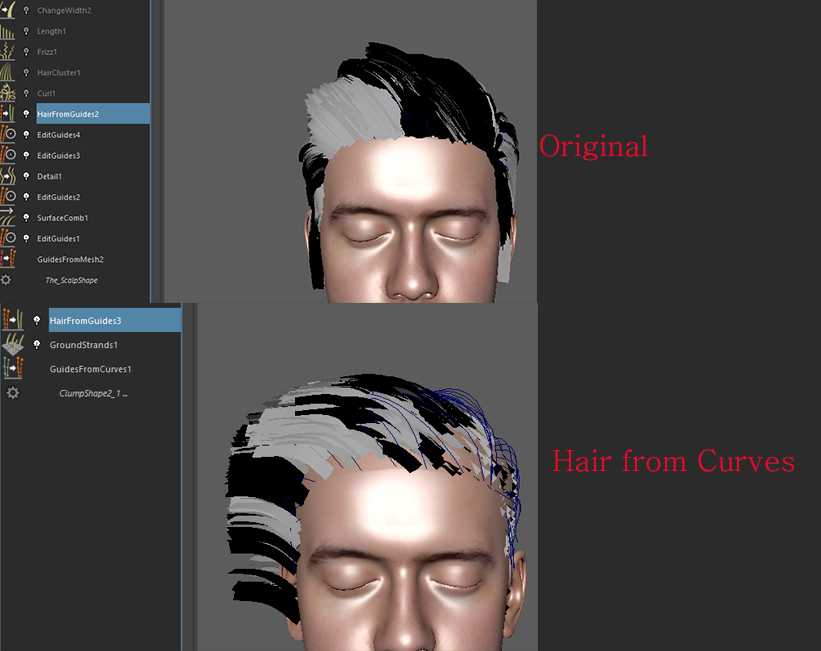Click the Detail1 operator icon

(x=8, y=176)
